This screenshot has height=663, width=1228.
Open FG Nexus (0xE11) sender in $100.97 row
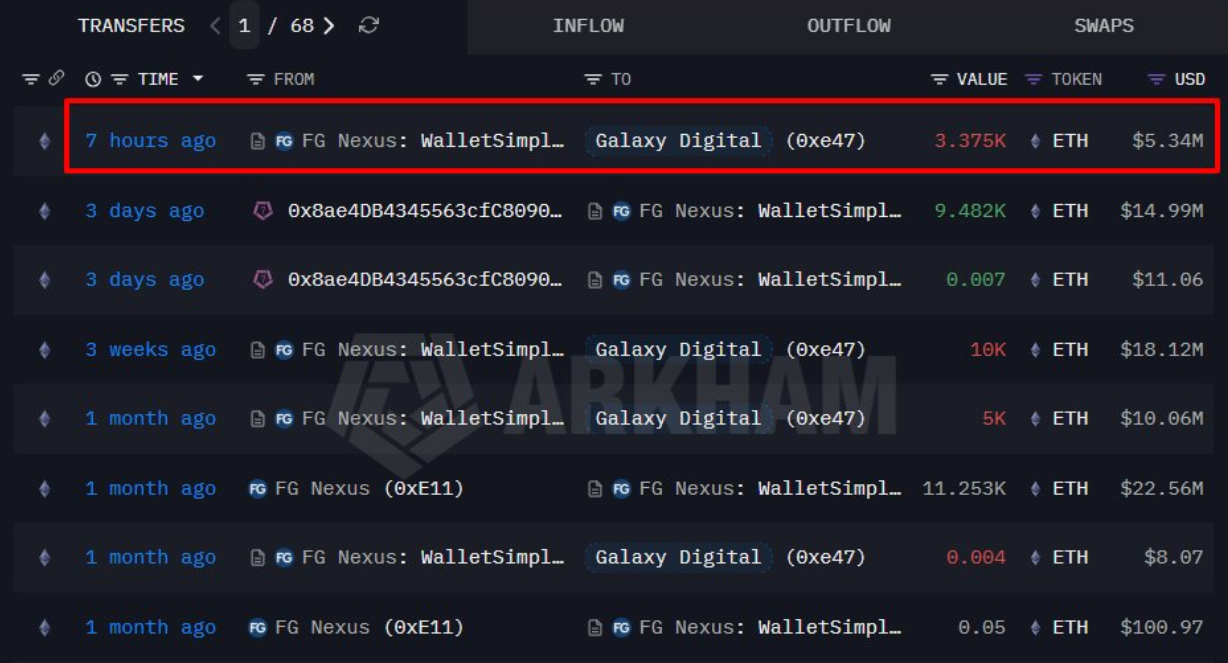pyautogui.click(x=369, y=628)
